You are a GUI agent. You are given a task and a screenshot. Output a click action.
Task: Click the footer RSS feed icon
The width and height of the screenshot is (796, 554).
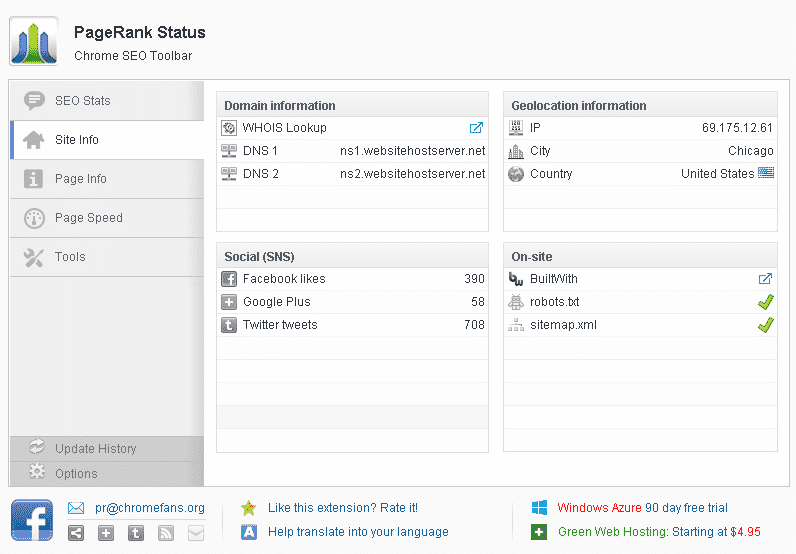coord(166,533)
